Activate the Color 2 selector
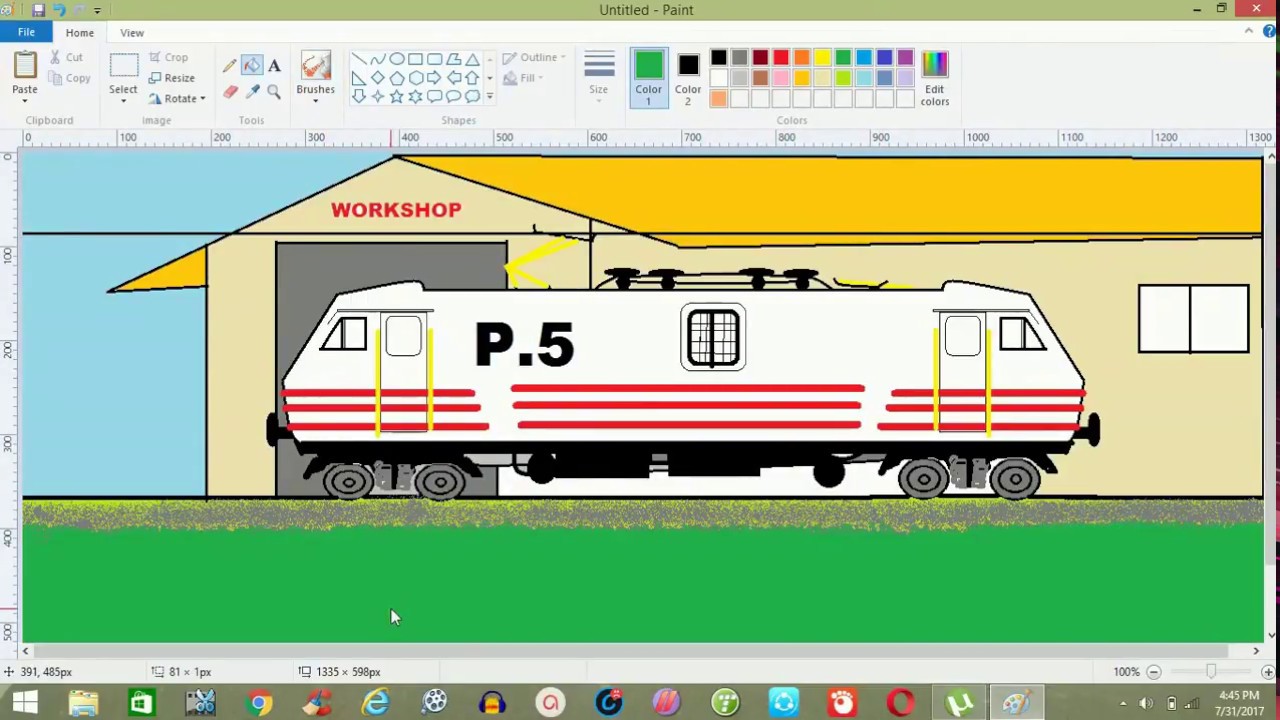Screen dimensions: 1280x720 coord(688,78)
